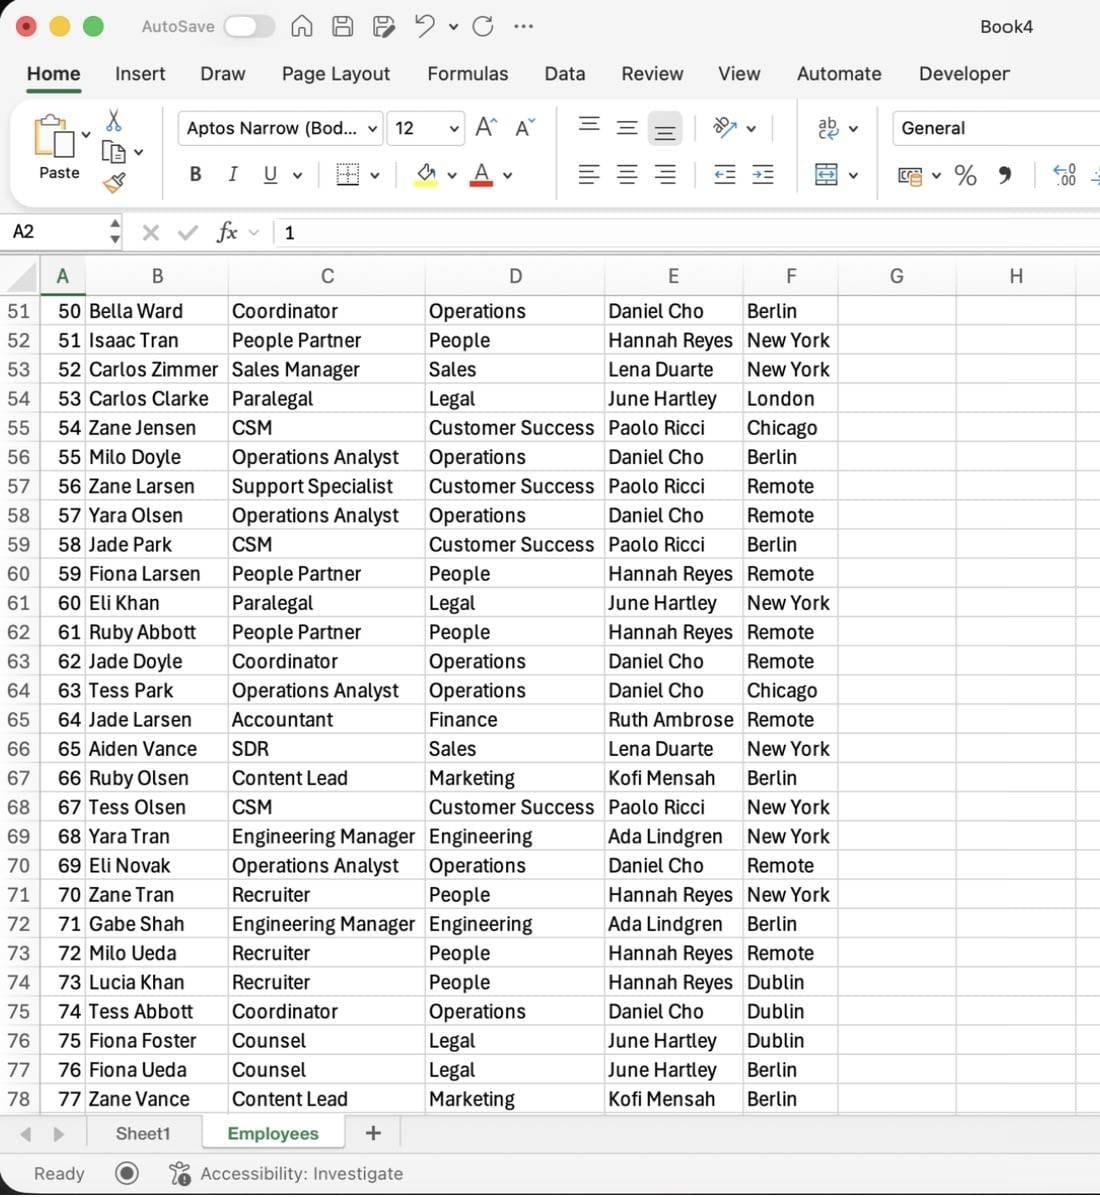Increase indent icon
This screenshot has width=1100, height=1197.
tap(763, 175)
